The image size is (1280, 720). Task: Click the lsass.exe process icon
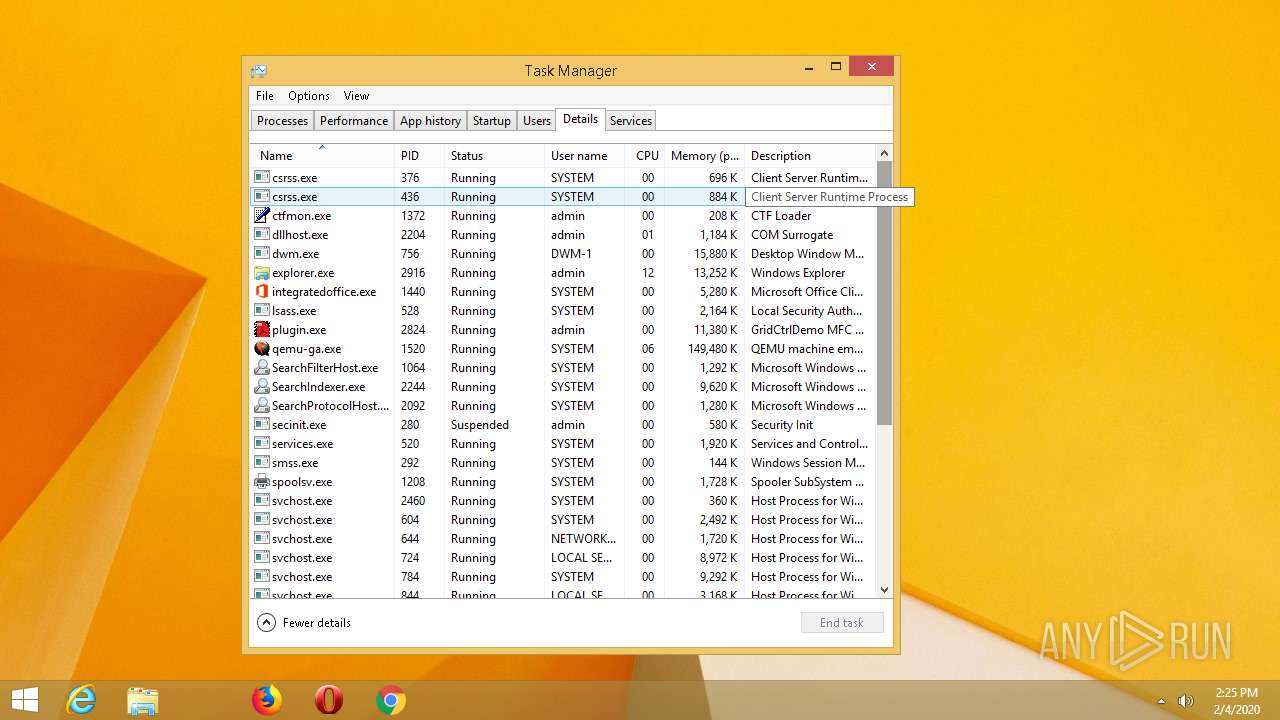262,310
